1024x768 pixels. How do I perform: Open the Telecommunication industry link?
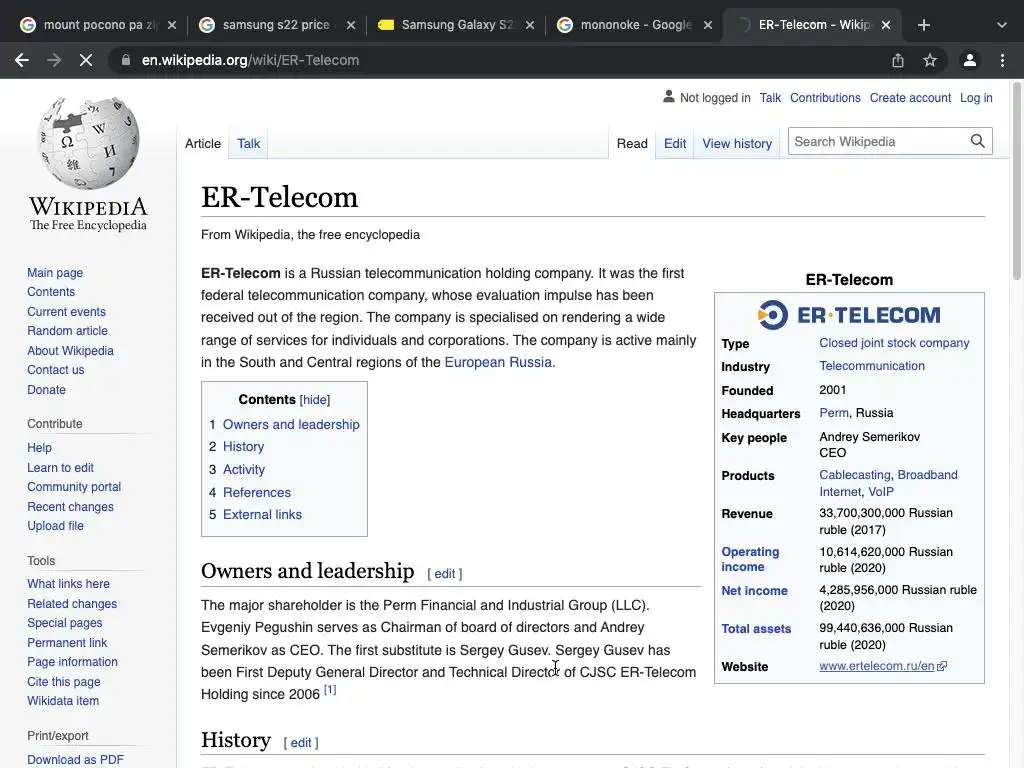coord(872,366)
